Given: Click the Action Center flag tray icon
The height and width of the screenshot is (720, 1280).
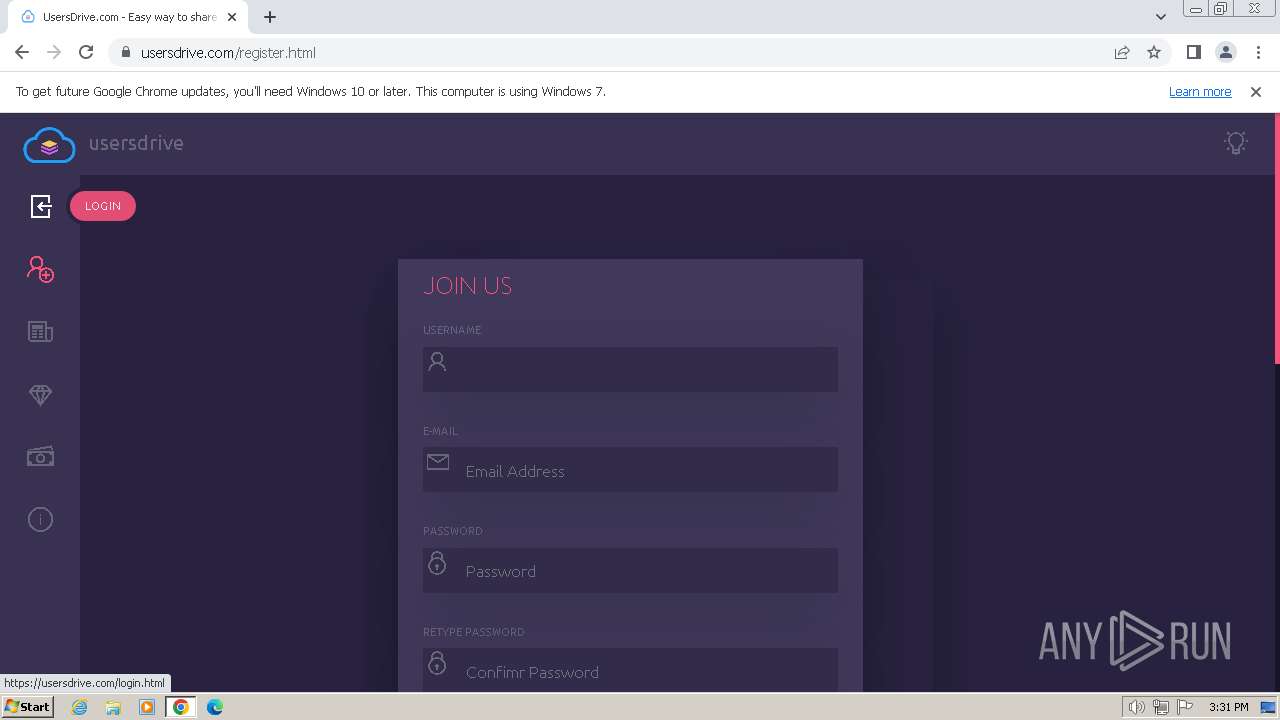Looking at the screenshot, I should [x=1185, y=707].
